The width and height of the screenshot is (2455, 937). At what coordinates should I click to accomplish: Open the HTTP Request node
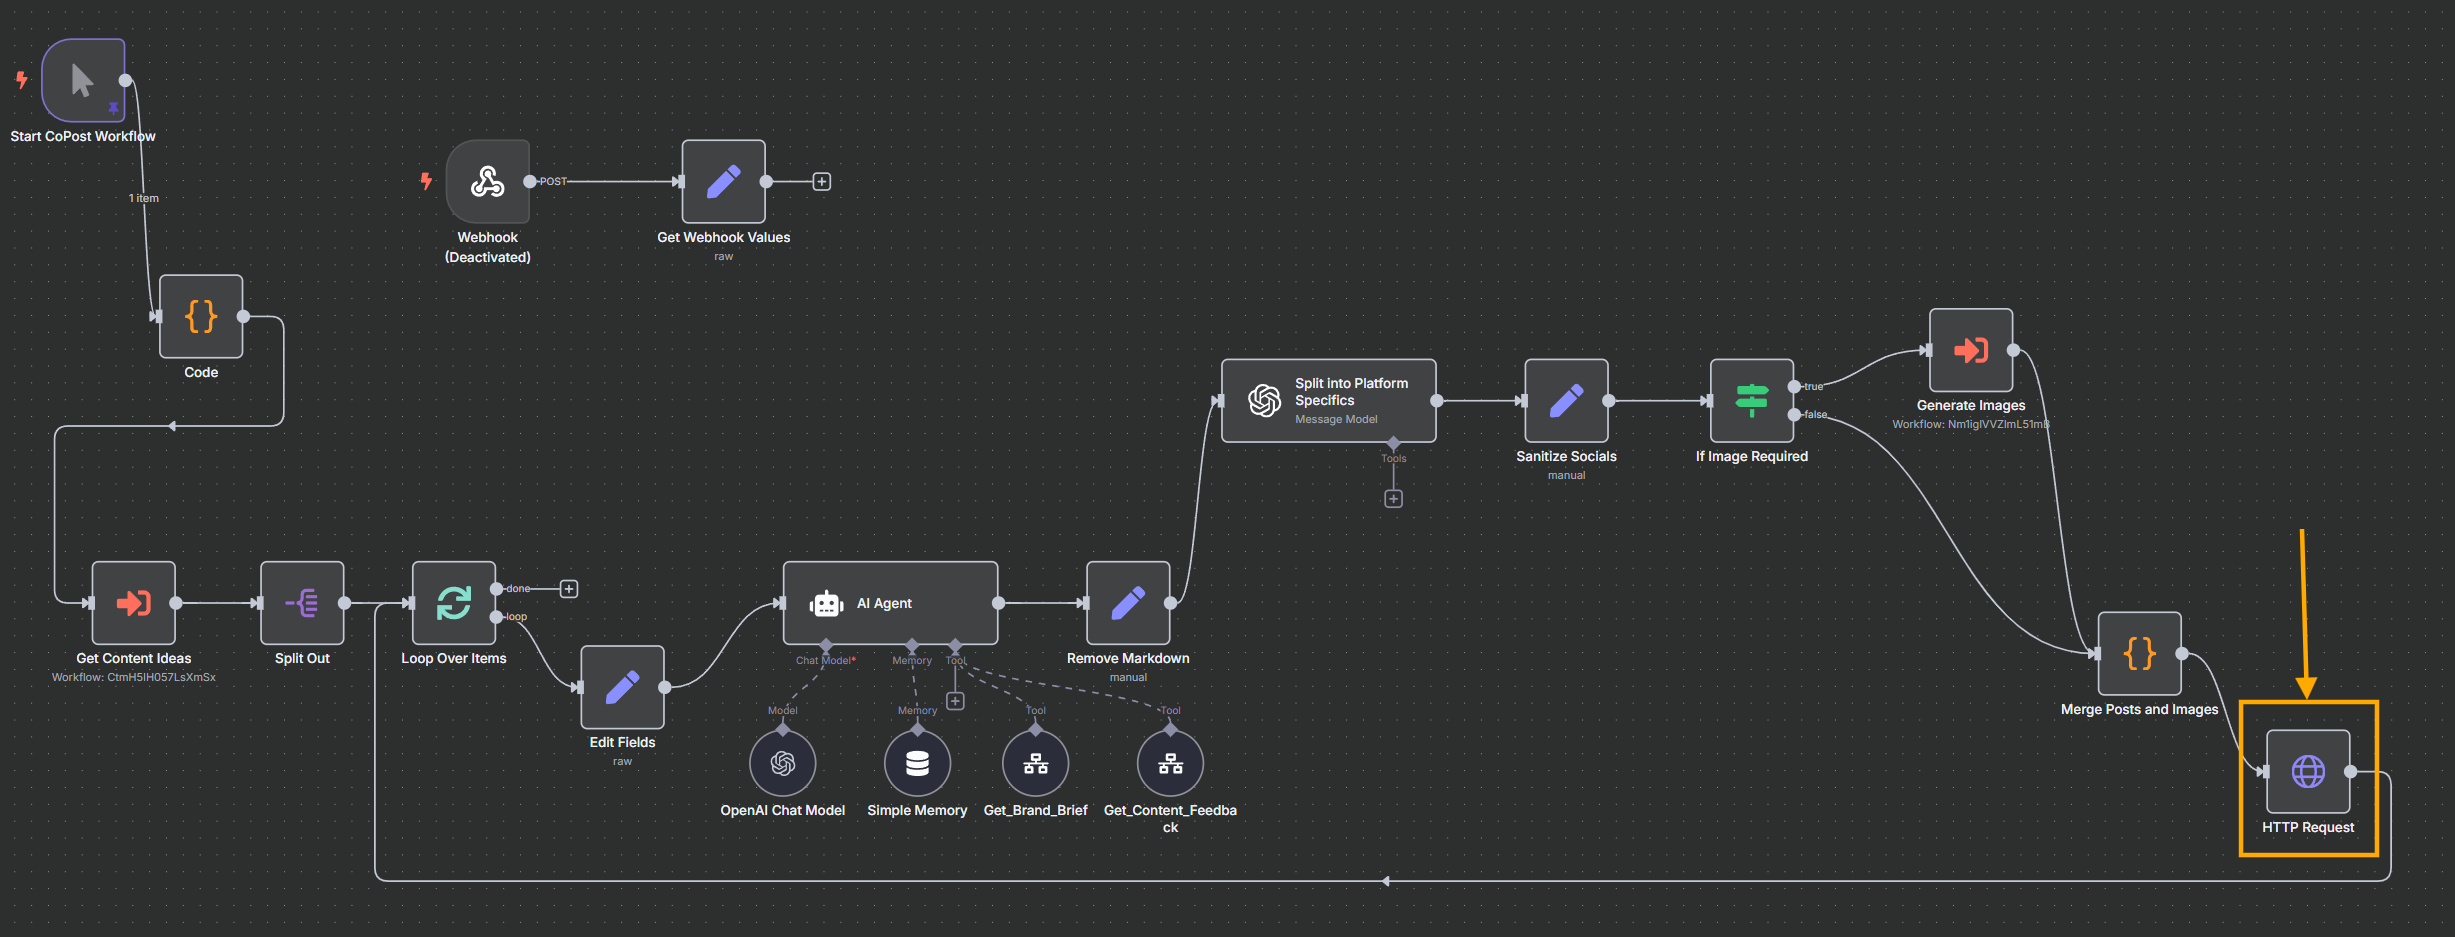[2308, 771]
